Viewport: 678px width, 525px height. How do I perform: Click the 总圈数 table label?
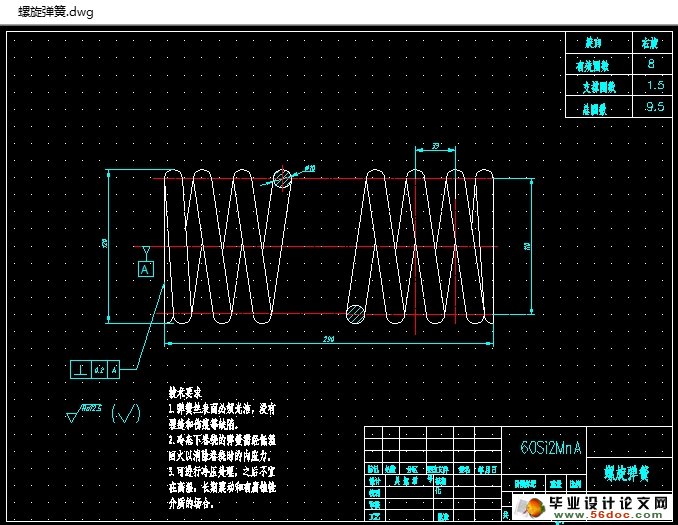pyautogui.click(x=595, y=109)
